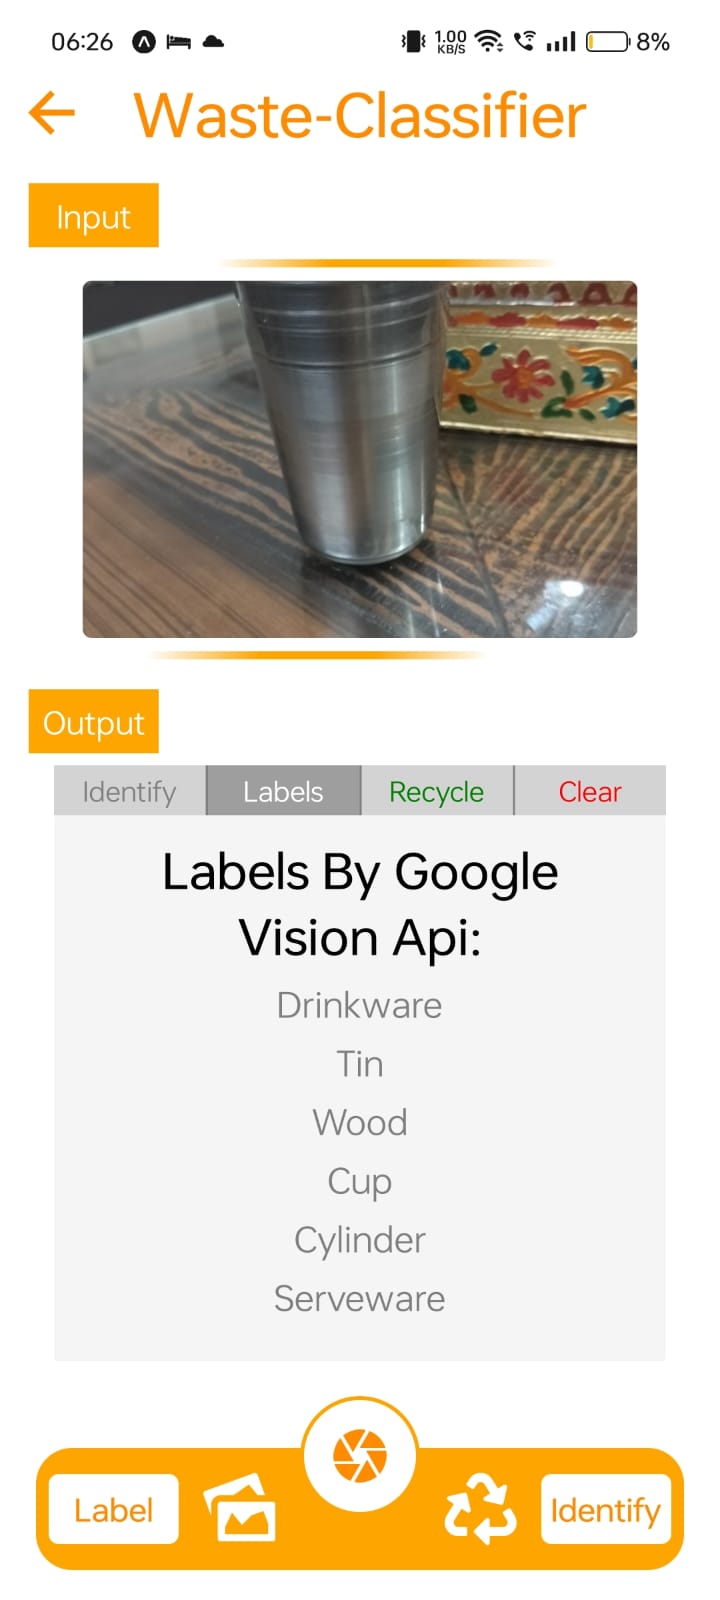Select the Cylinder label result
The height and width of the screenshot is (1600, 720).
click(360, 1240)
